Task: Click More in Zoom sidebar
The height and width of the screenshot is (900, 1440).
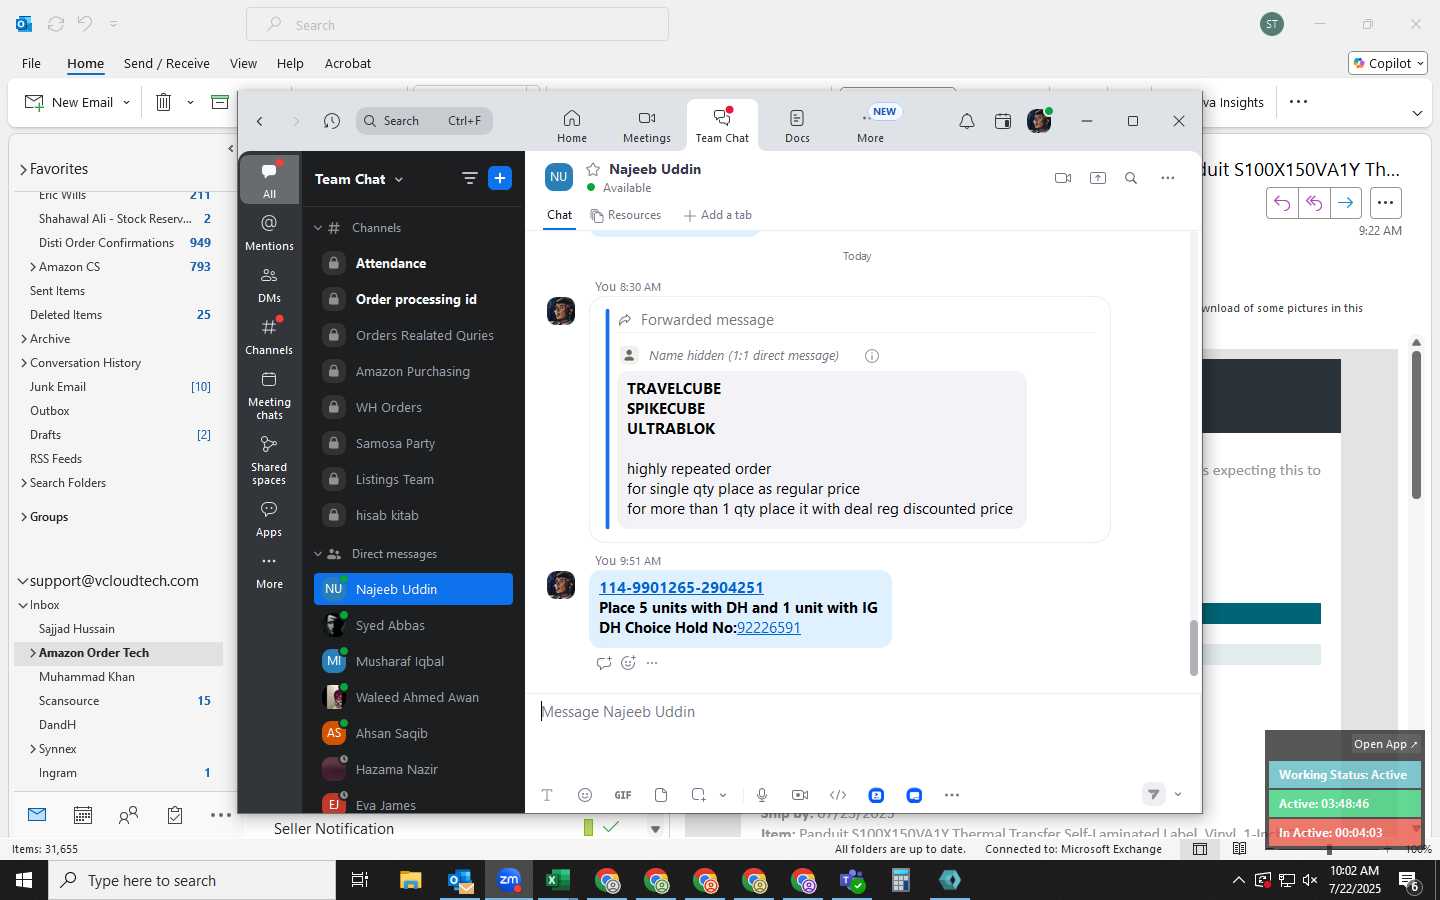Action: (x=269, y=571)
